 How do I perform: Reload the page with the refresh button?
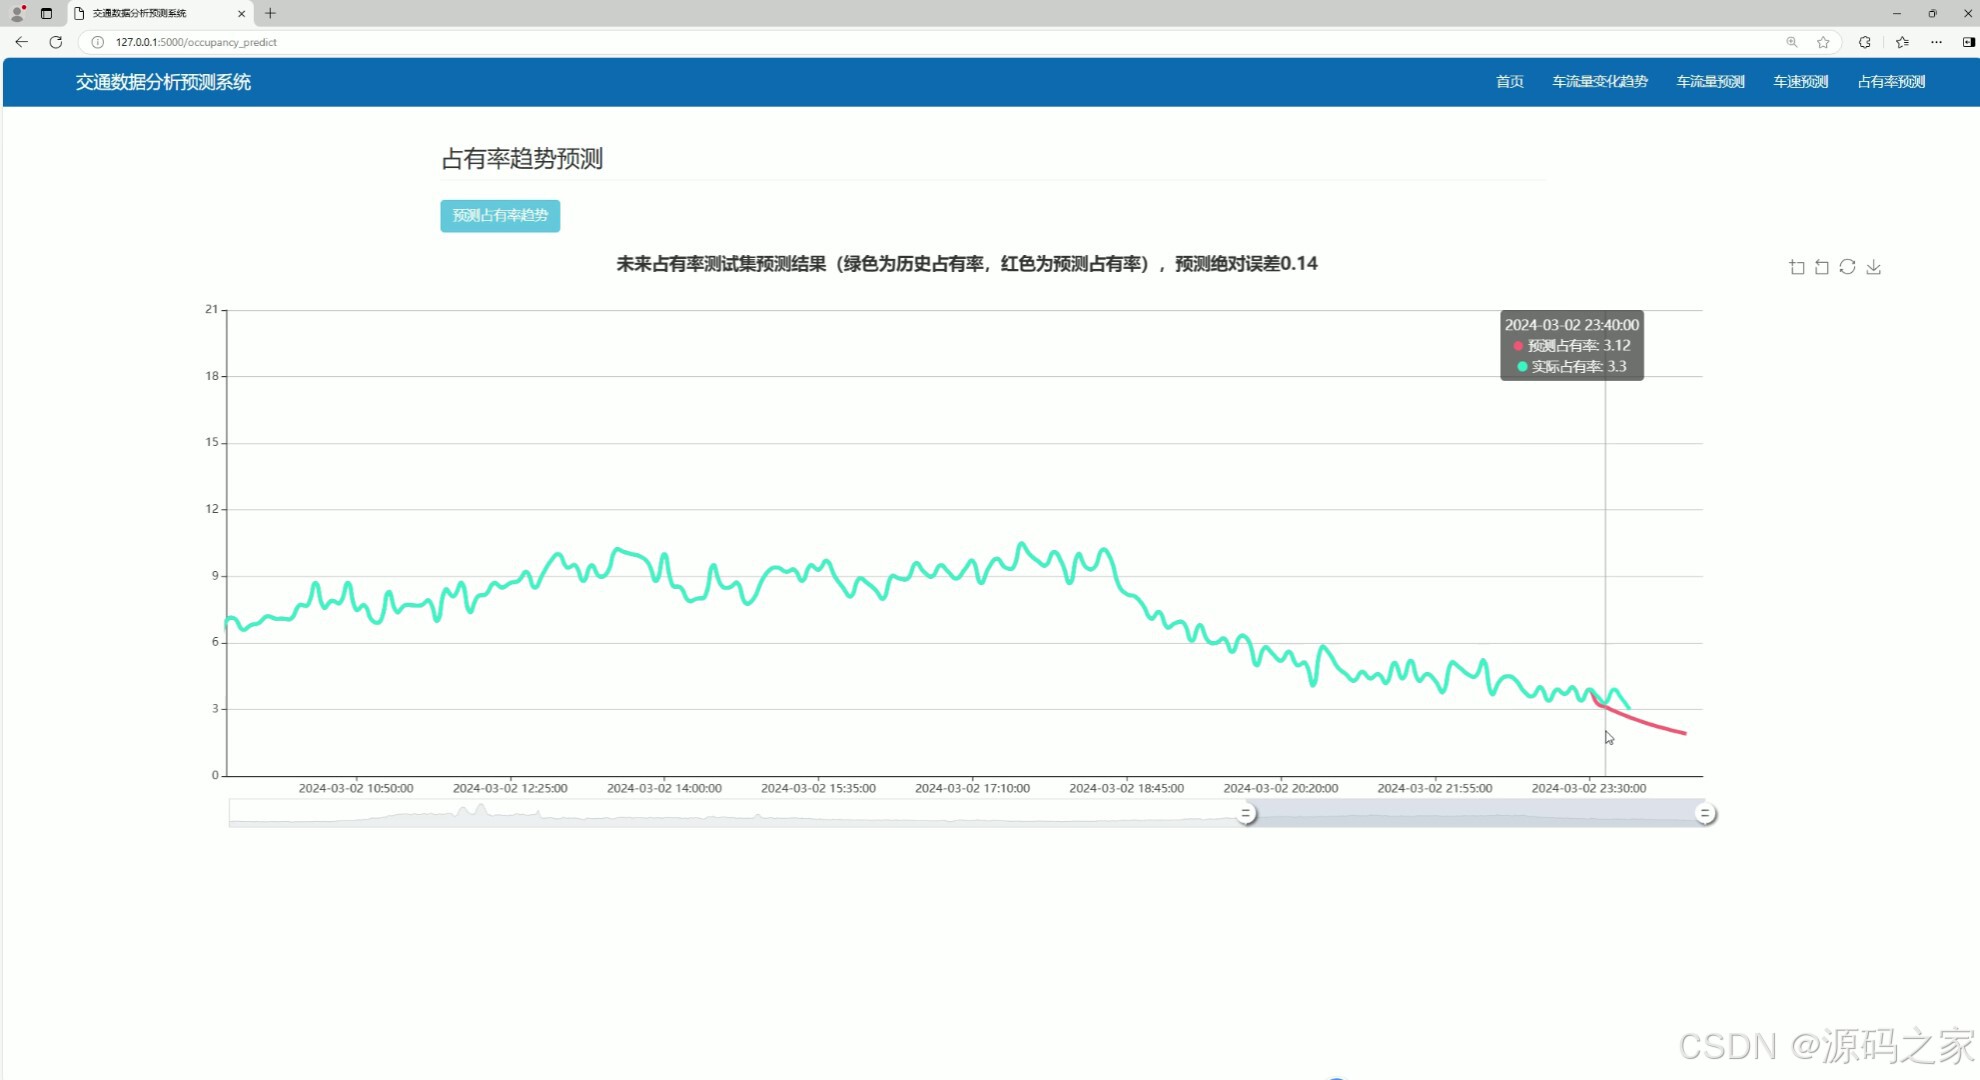pyautogui.click(x=56, y=42)
